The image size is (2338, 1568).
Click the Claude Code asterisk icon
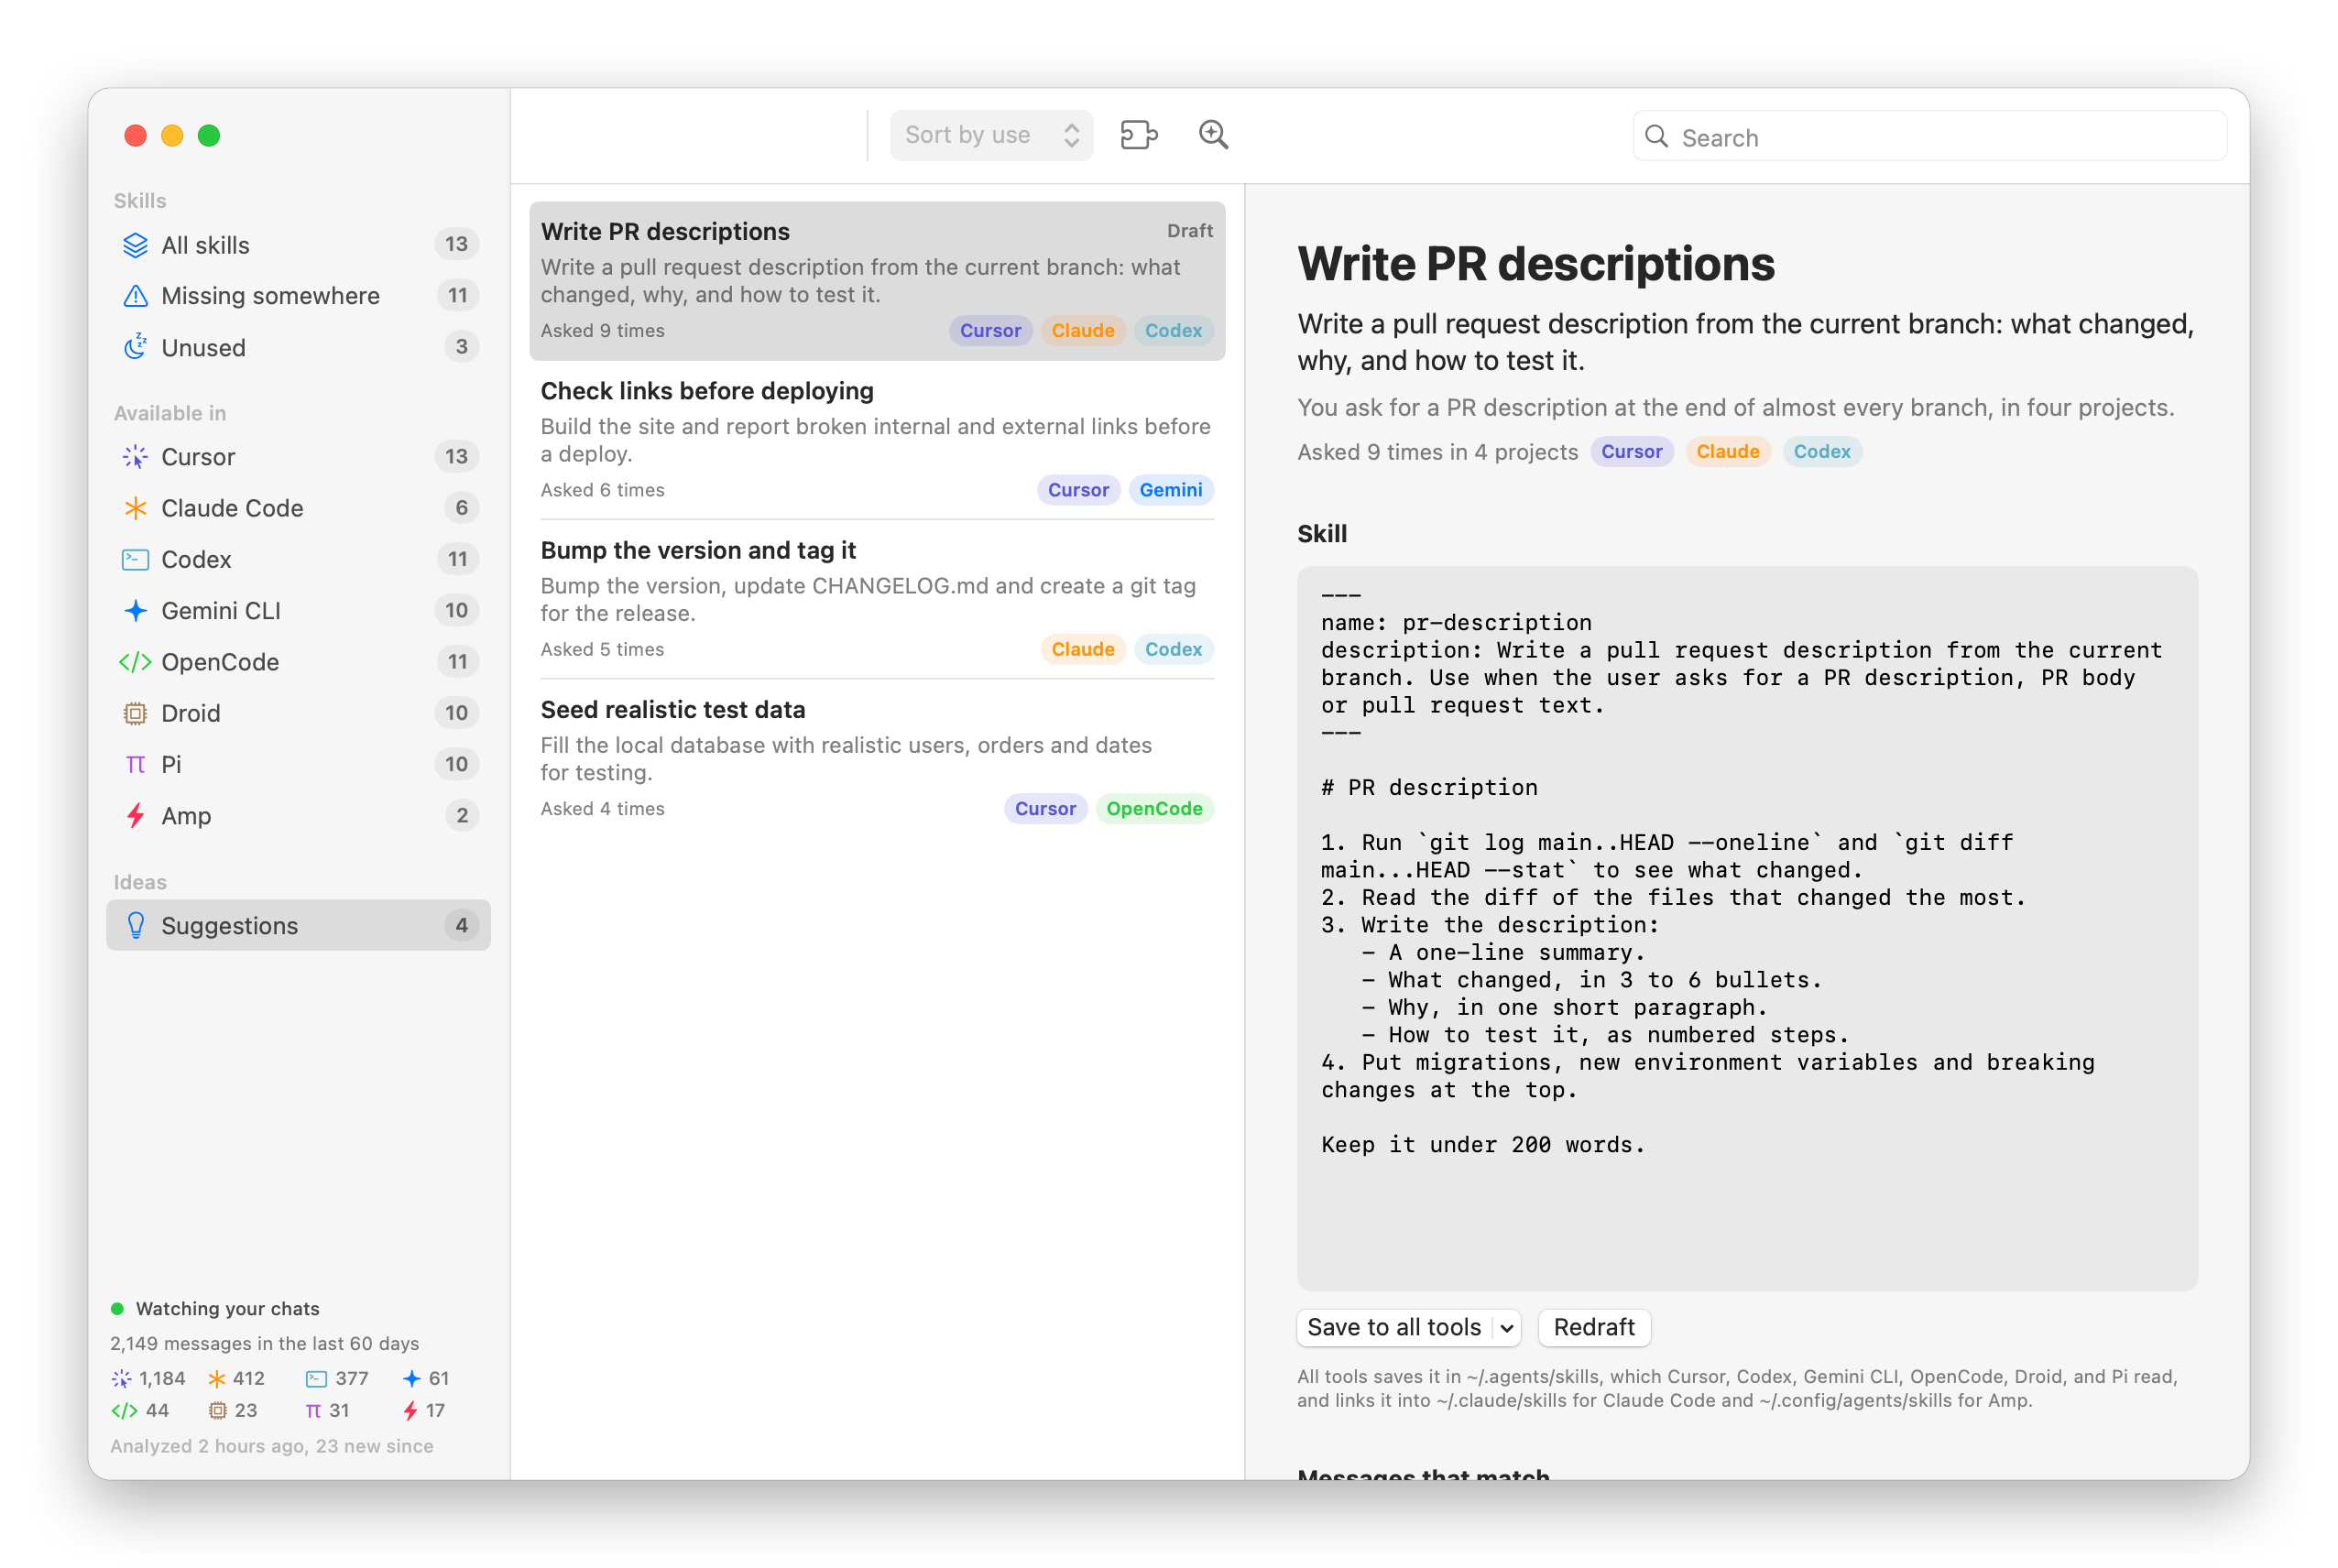[135, 508]
